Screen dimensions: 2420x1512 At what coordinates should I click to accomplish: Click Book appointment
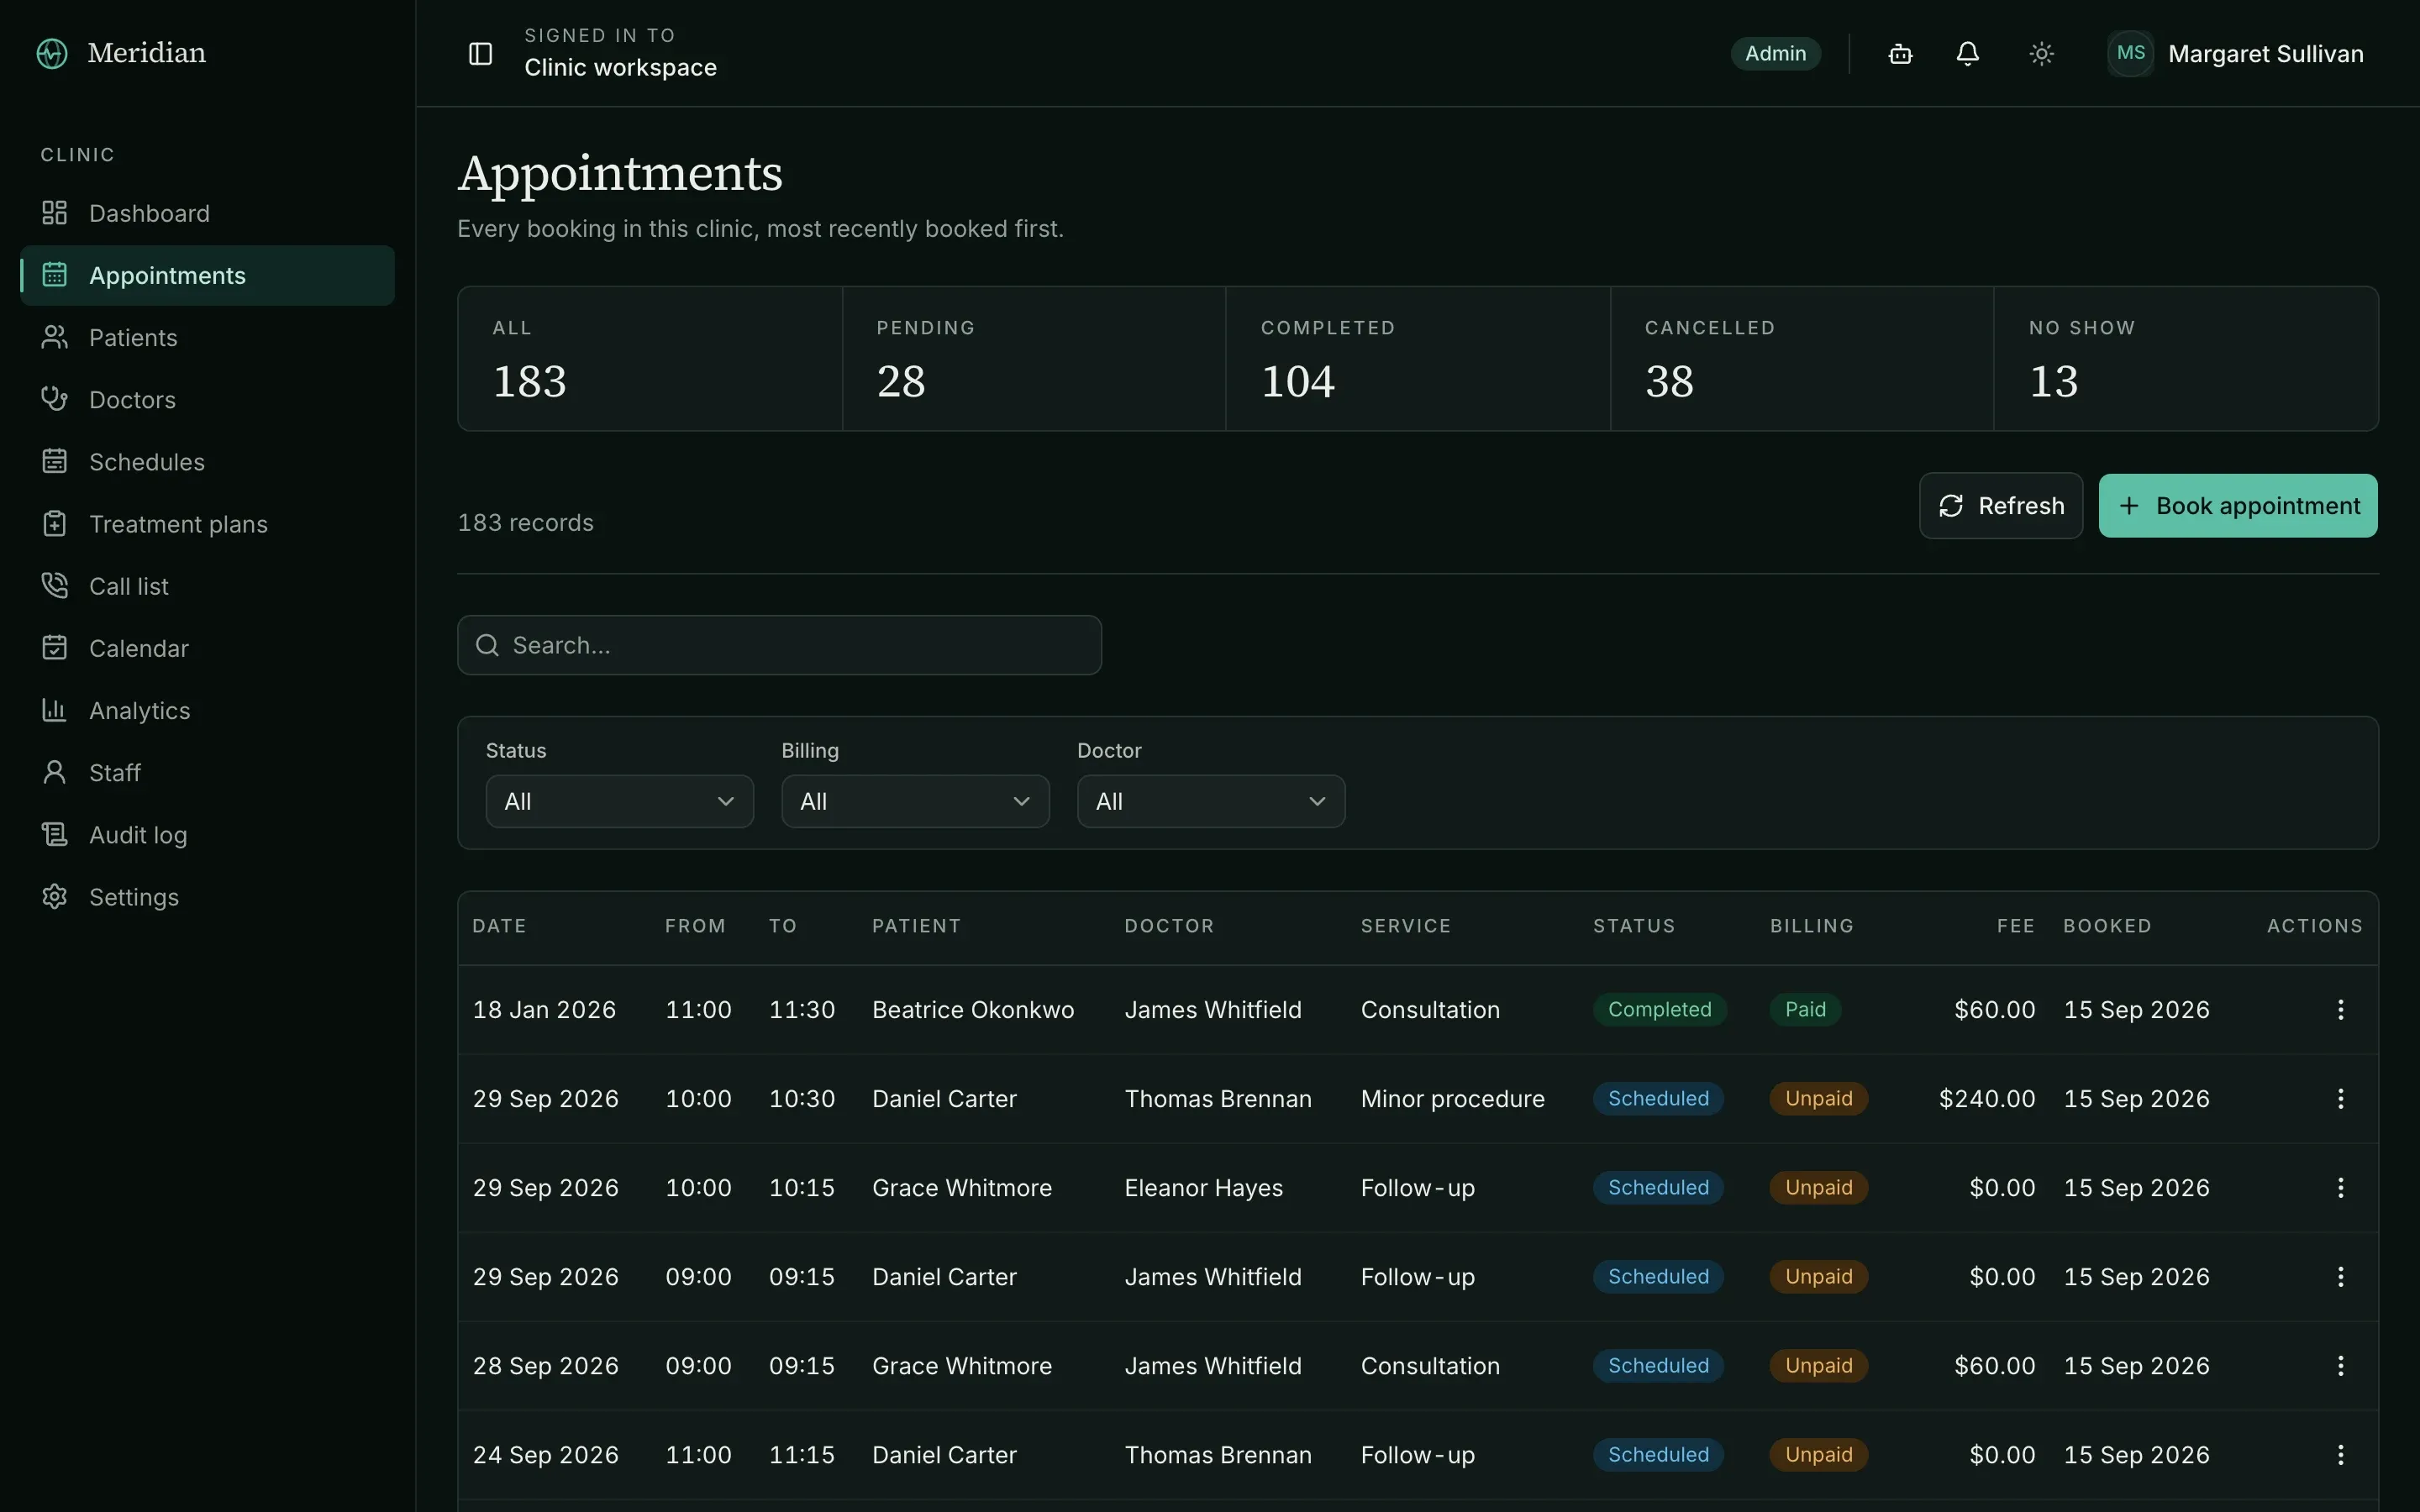2238,505
